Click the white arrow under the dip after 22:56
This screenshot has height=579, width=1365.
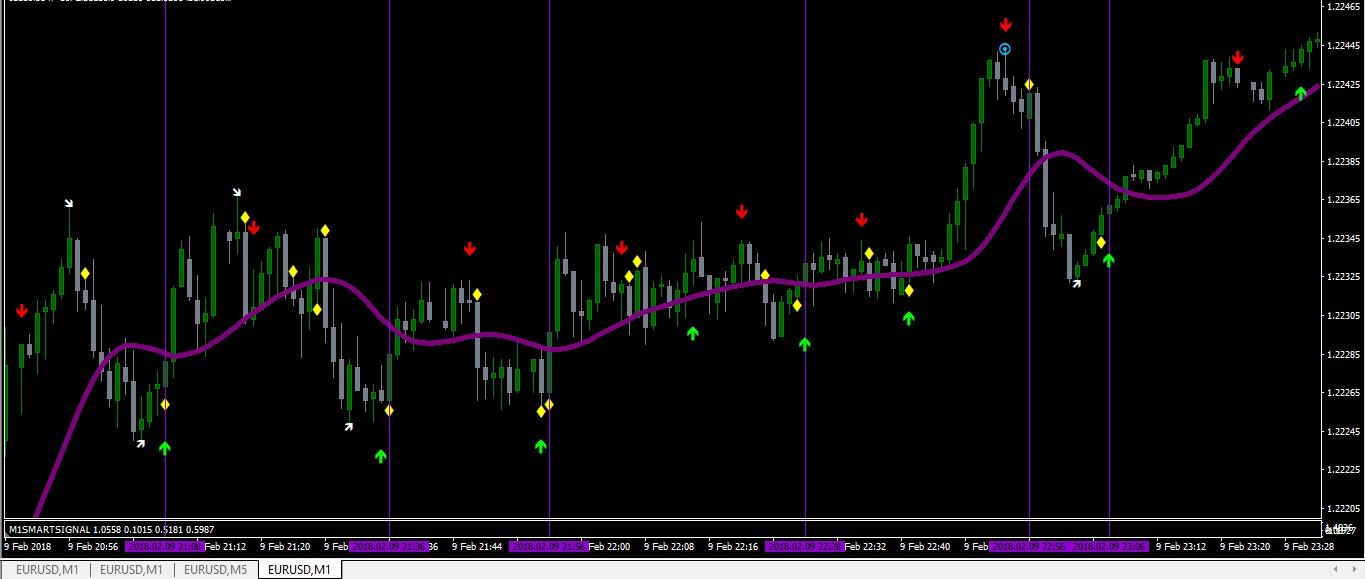[1076, 284]
